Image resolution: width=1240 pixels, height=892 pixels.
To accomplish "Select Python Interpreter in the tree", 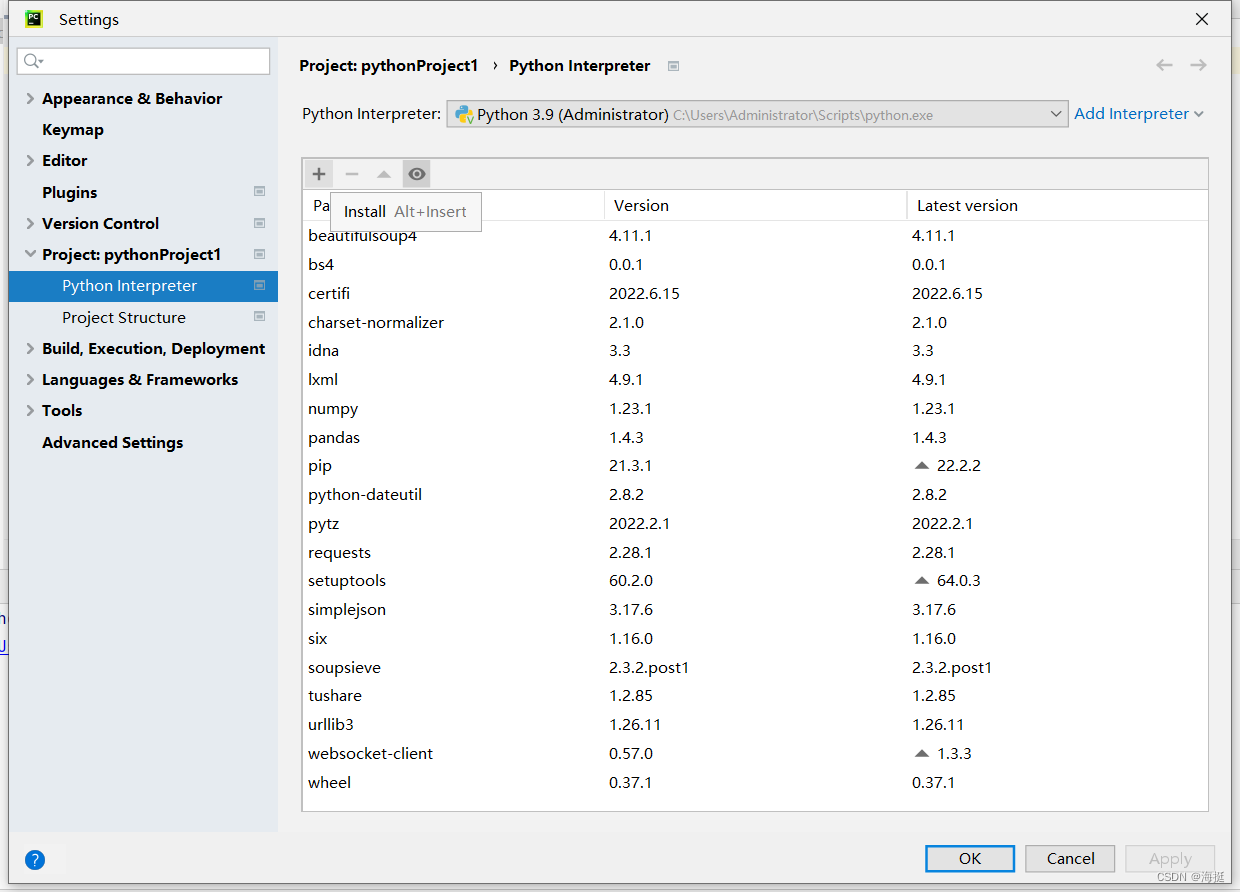I will point(143,285).
